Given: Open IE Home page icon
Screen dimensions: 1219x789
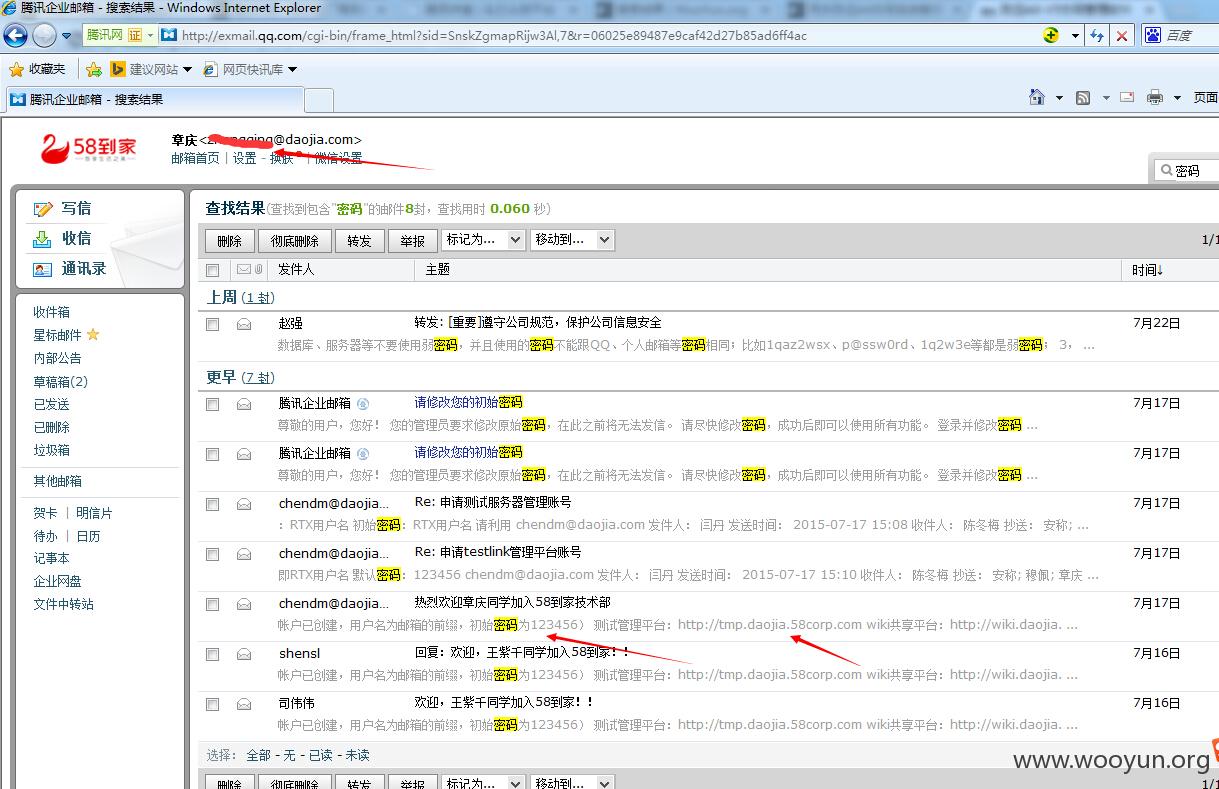Looking at the screenshot, I should 1037,97.
